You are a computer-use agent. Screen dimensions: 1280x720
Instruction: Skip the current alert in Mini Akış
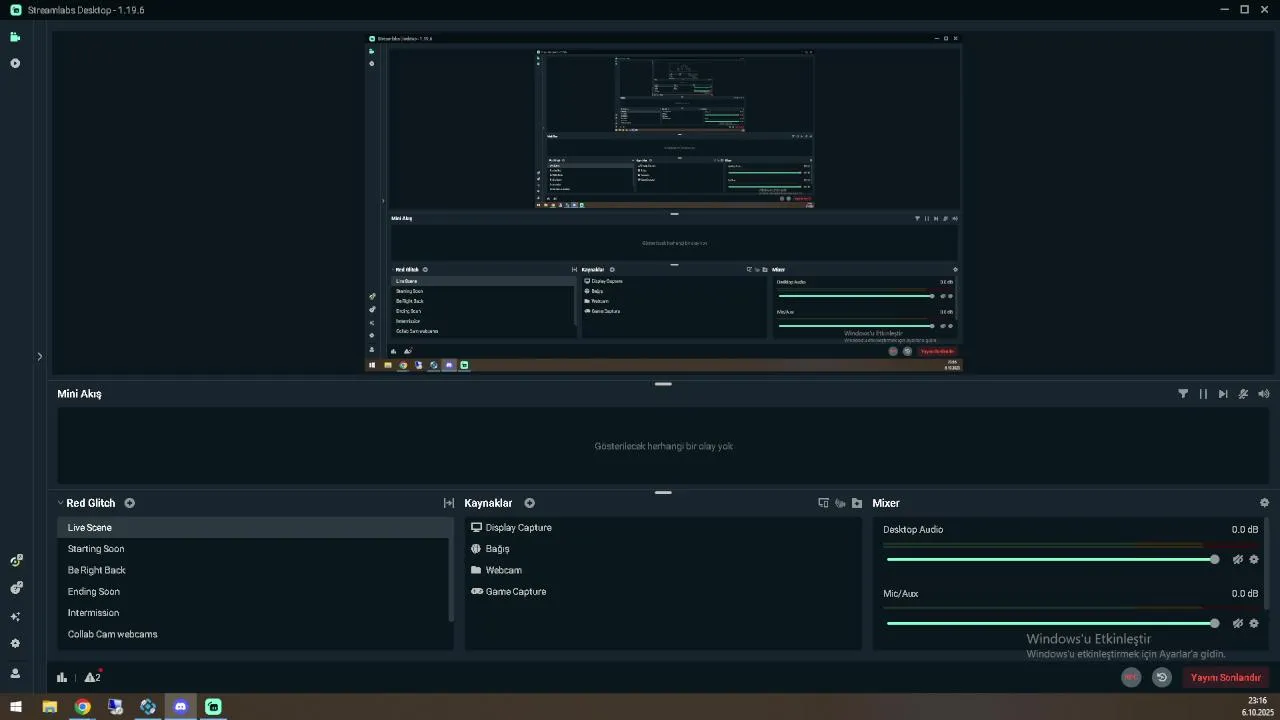[1223, 394]
